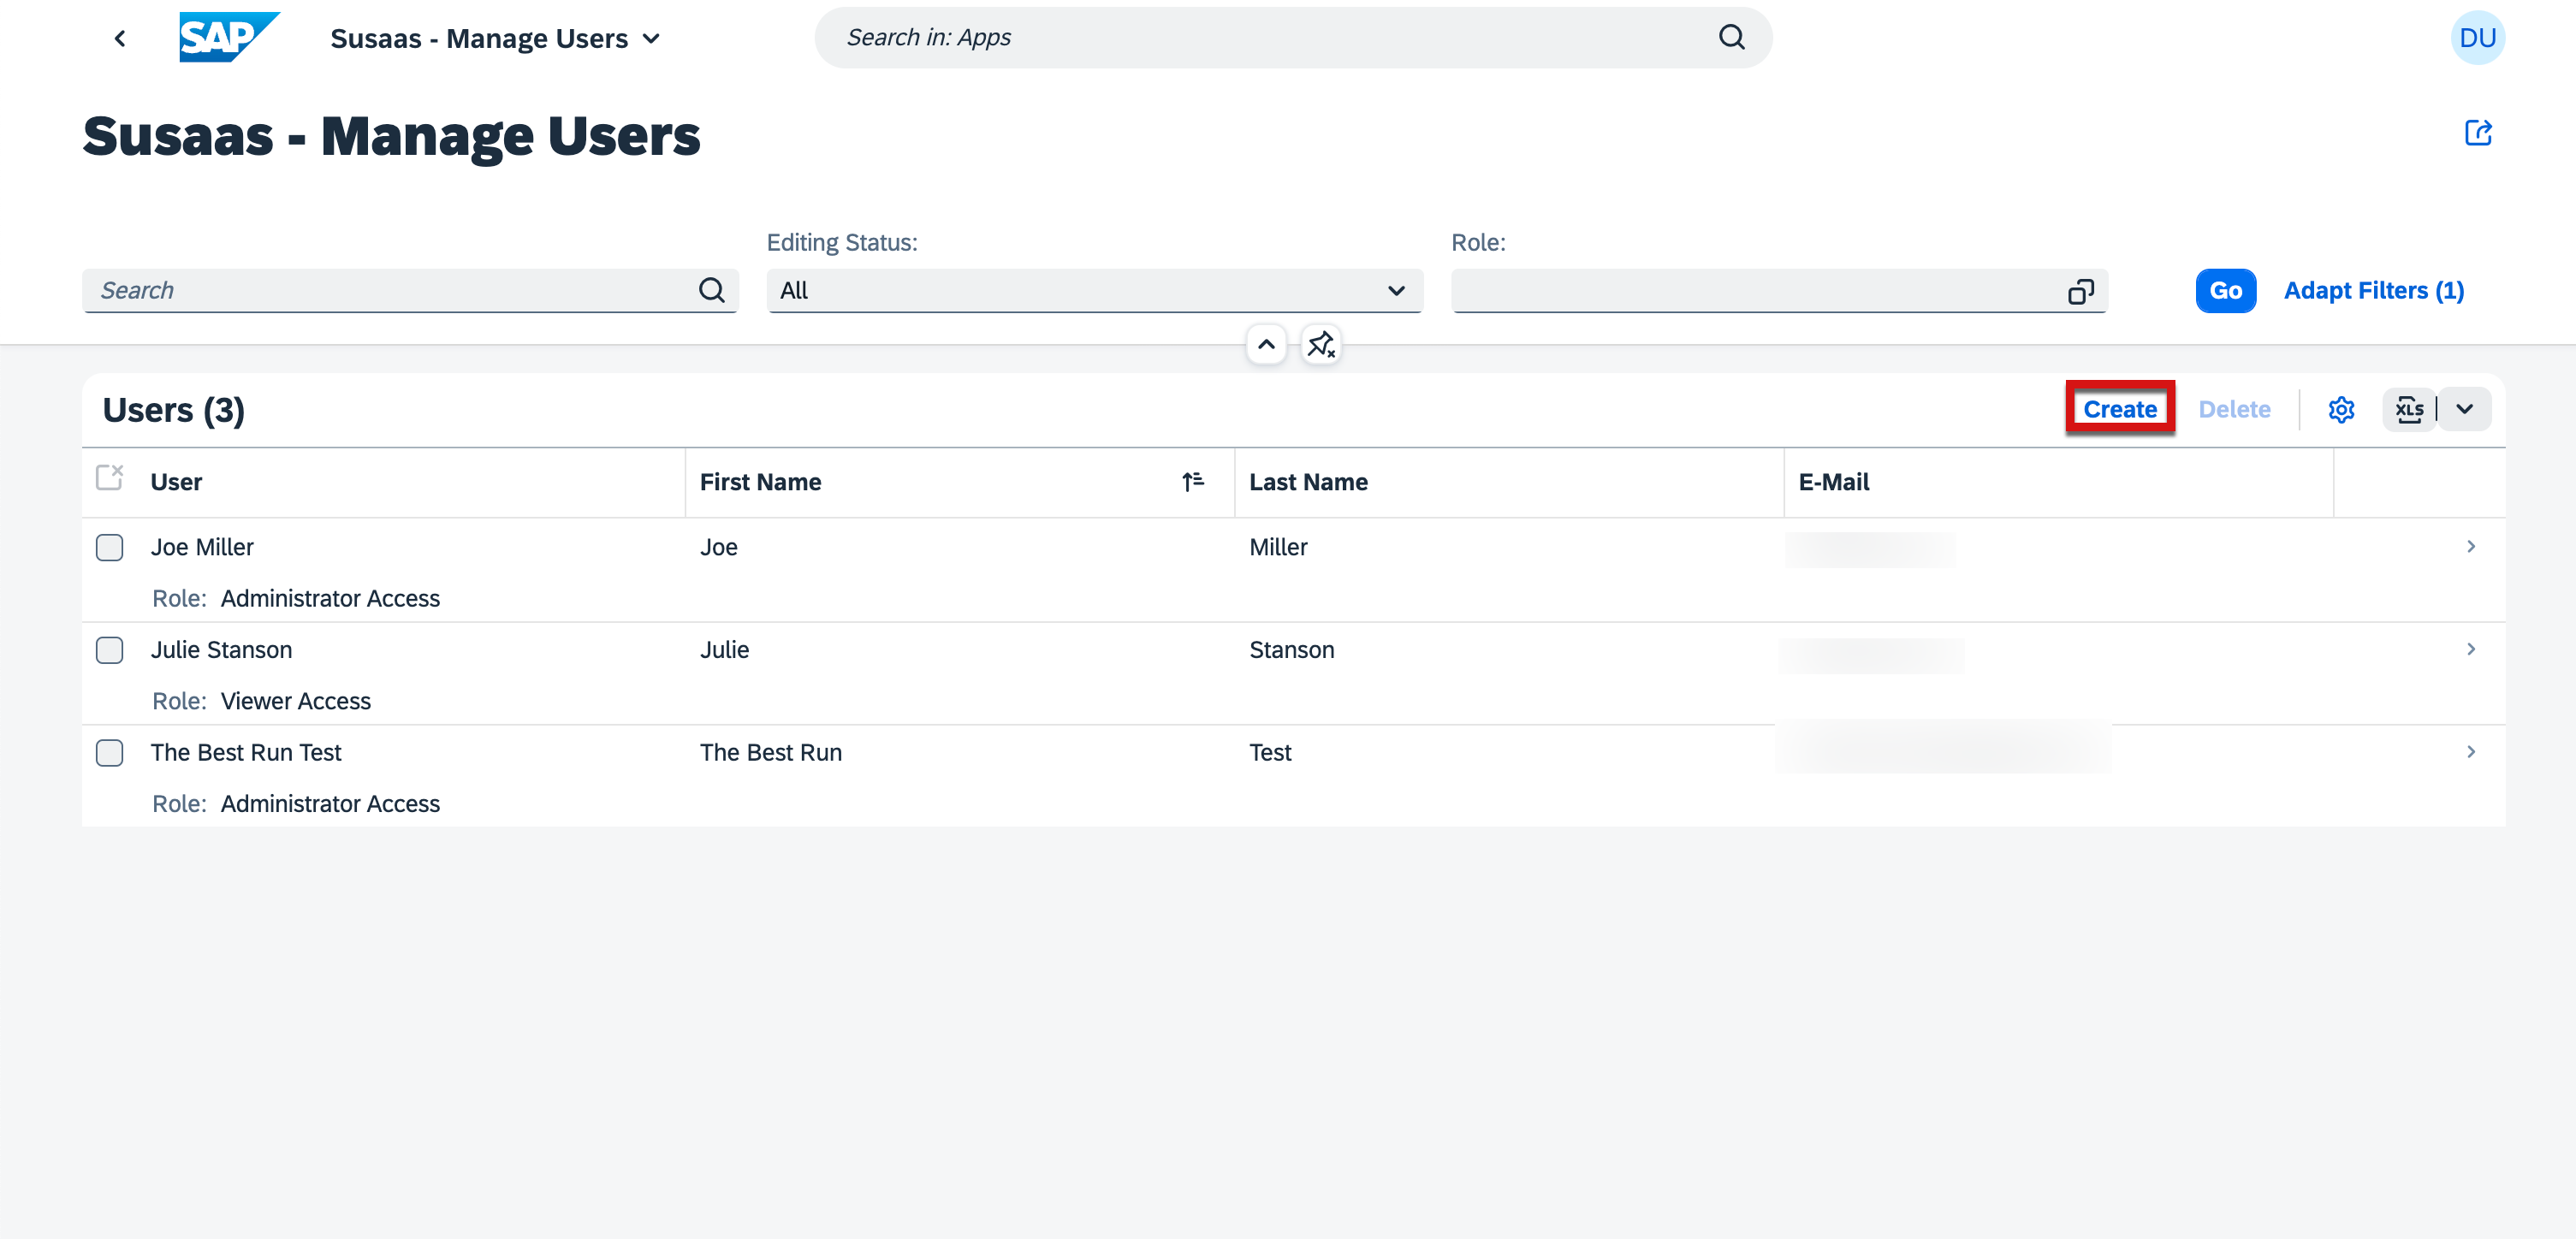Select the Joe Miller row checkbox

[x=109, y=547]
